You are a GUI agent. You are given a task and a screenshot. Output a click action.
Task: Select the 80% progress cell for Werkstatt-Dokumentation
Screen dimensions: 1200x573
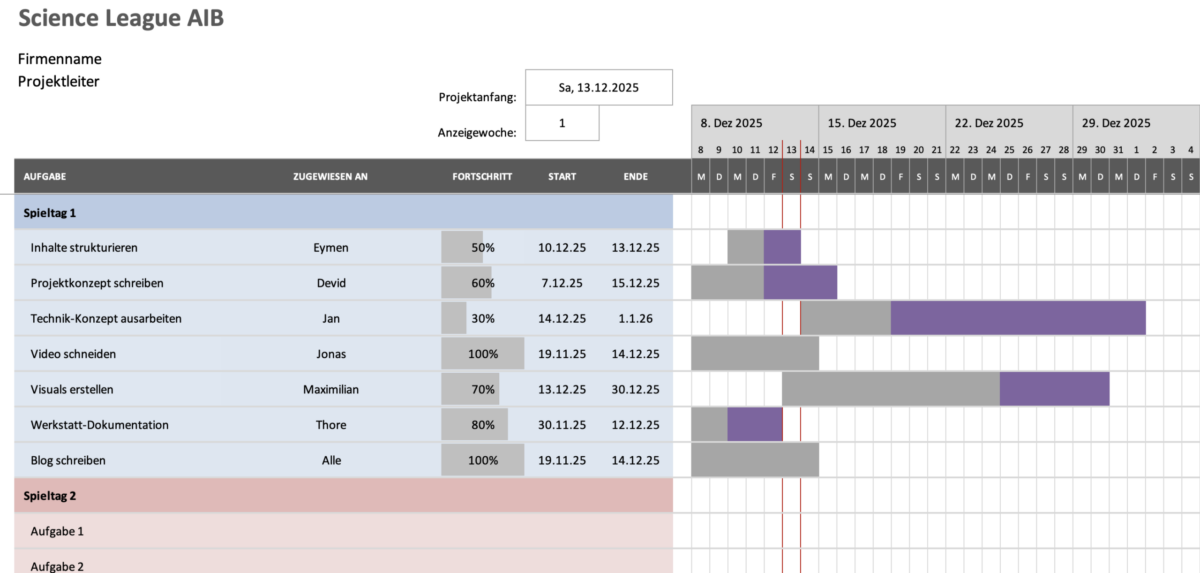(482, 425)
